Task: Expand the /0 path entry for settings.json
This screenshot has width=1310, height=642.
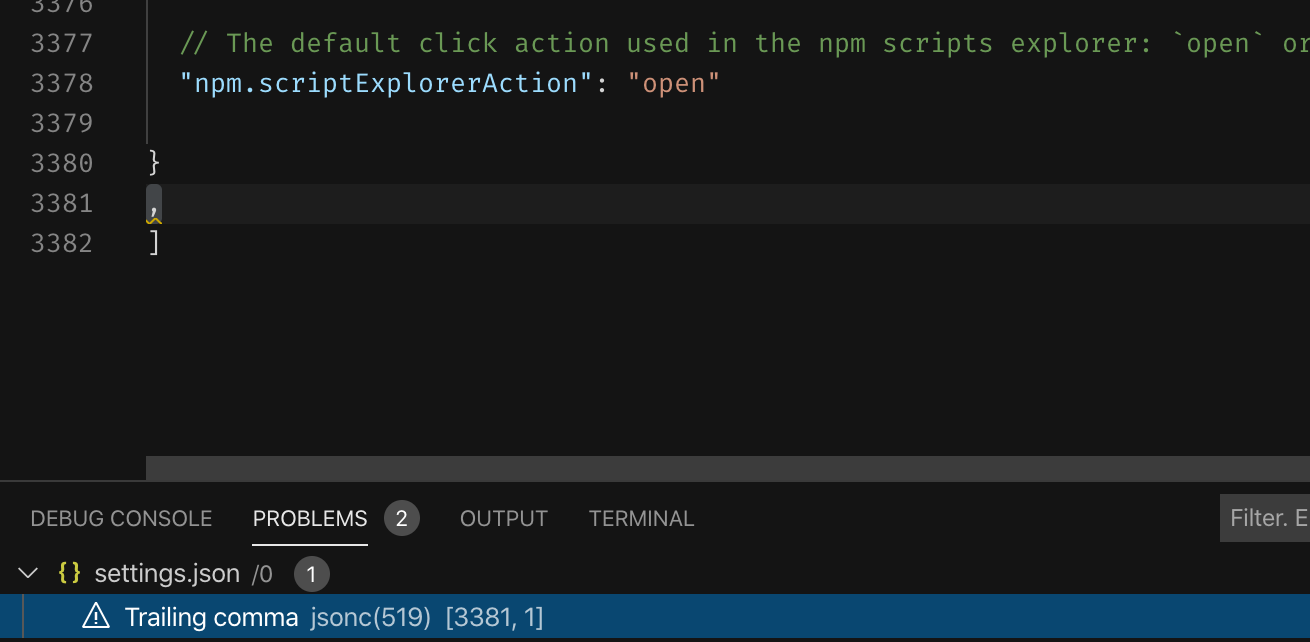Action: pyautogui.click(x=260, y=573)
